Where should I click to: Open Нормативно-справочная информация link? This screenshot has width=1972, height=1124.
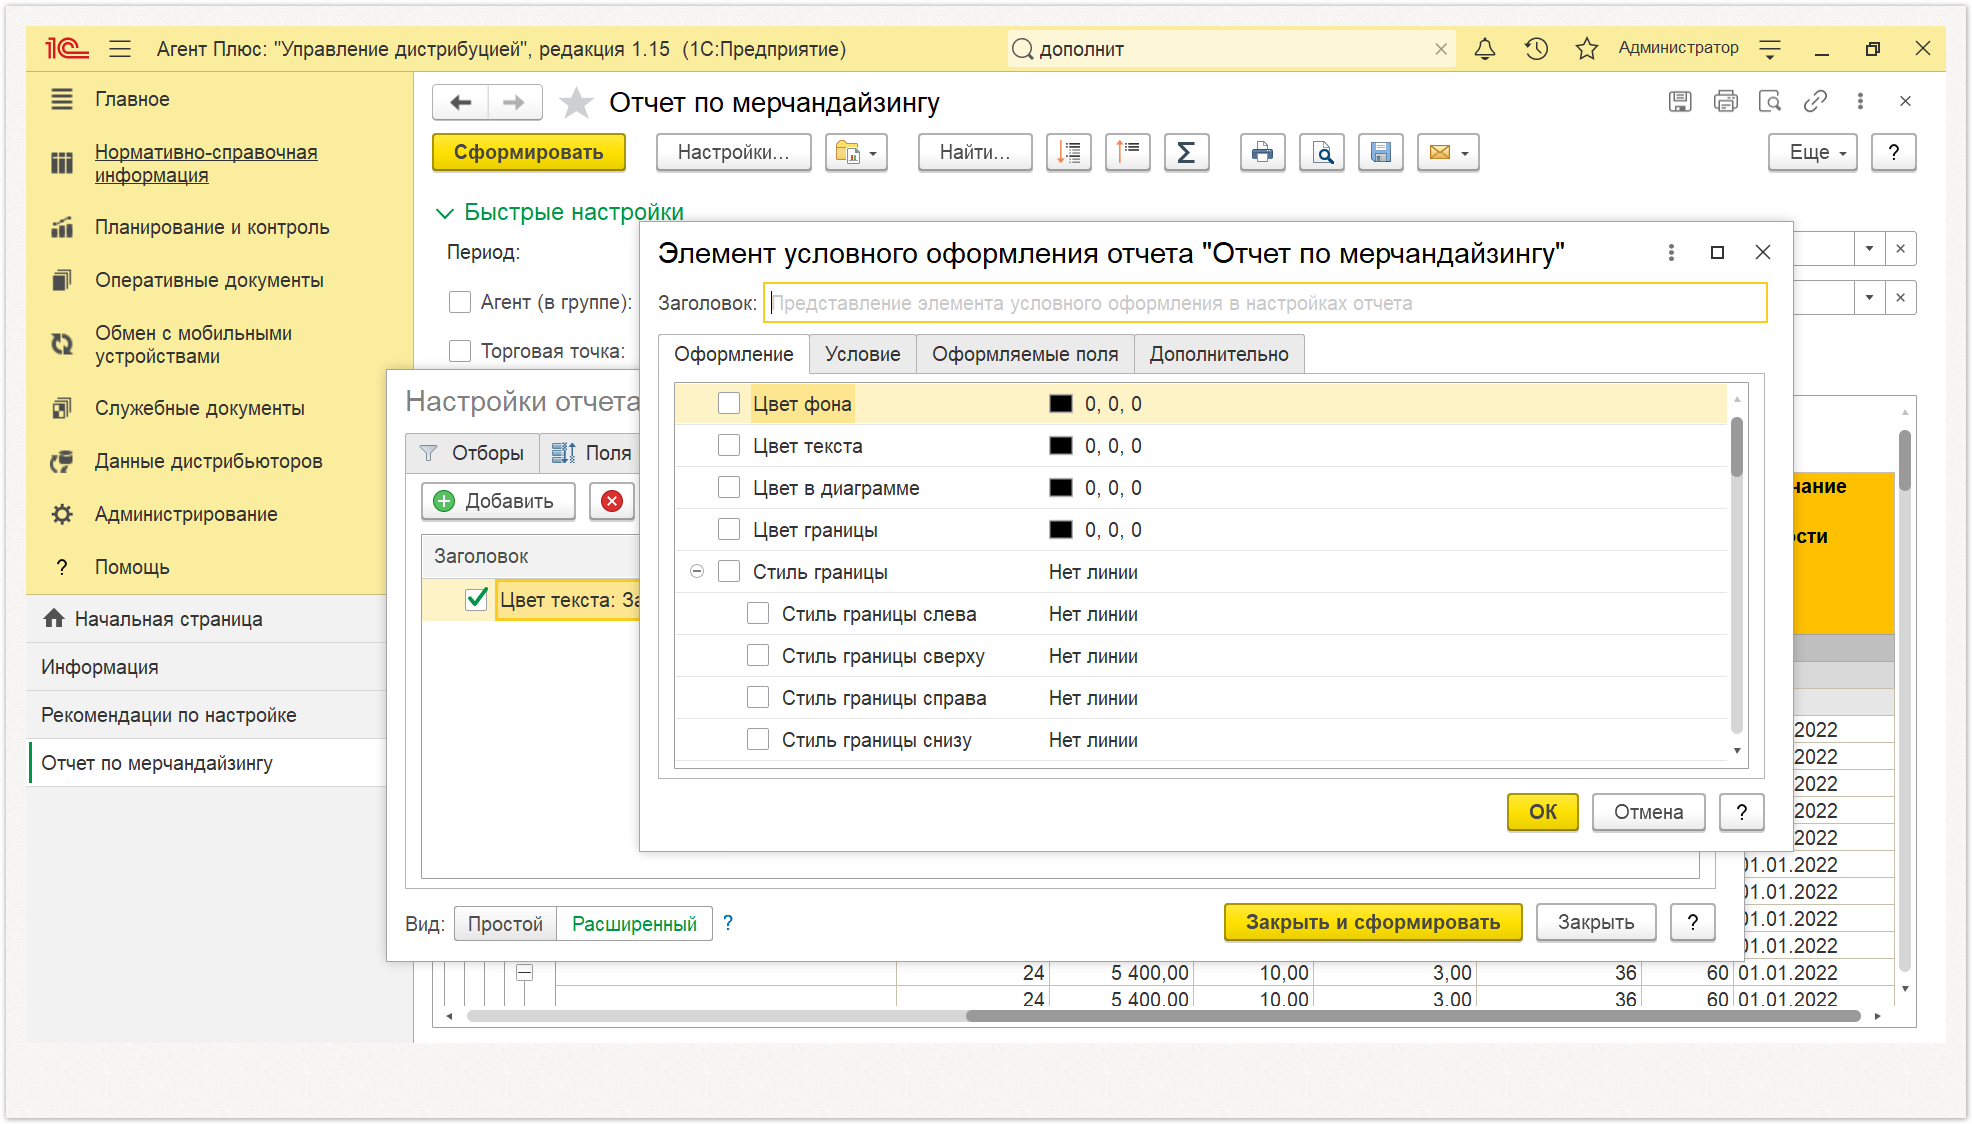(x=206, y=163)
